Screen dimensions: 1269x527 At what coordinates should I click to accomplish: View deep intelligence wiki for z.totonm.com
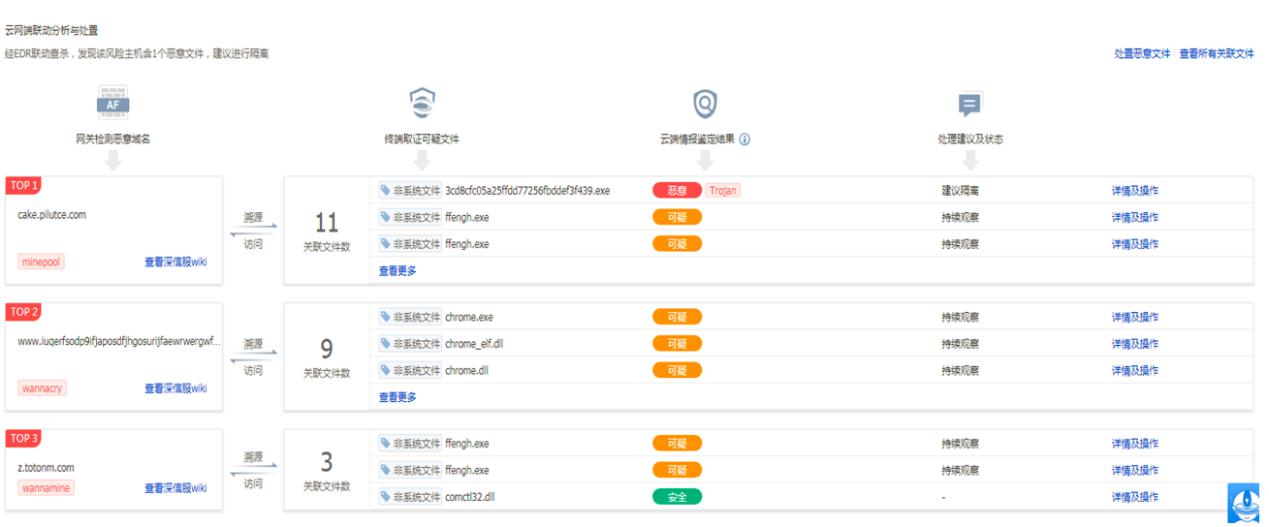click(x=175, y=488)
